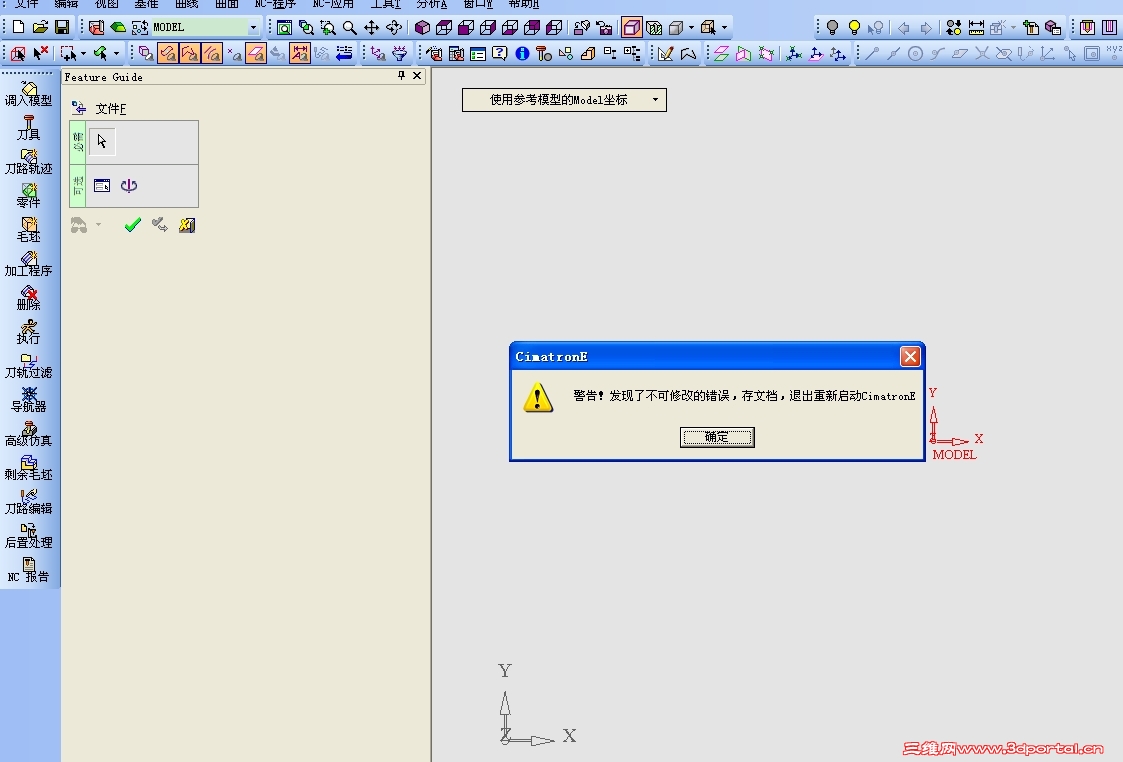
Task: Click 刀路轨迹 toolpath in sidebar
Action: [29, 162]
